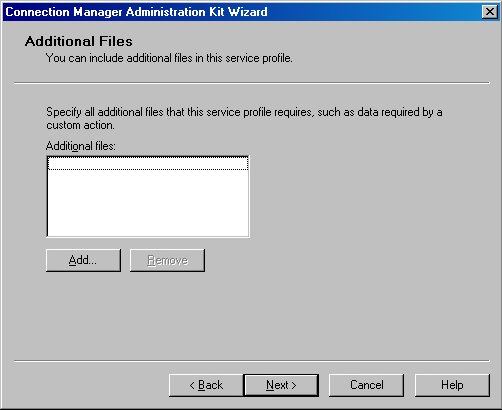Click the bold Additional Files heading

point(79,41)
